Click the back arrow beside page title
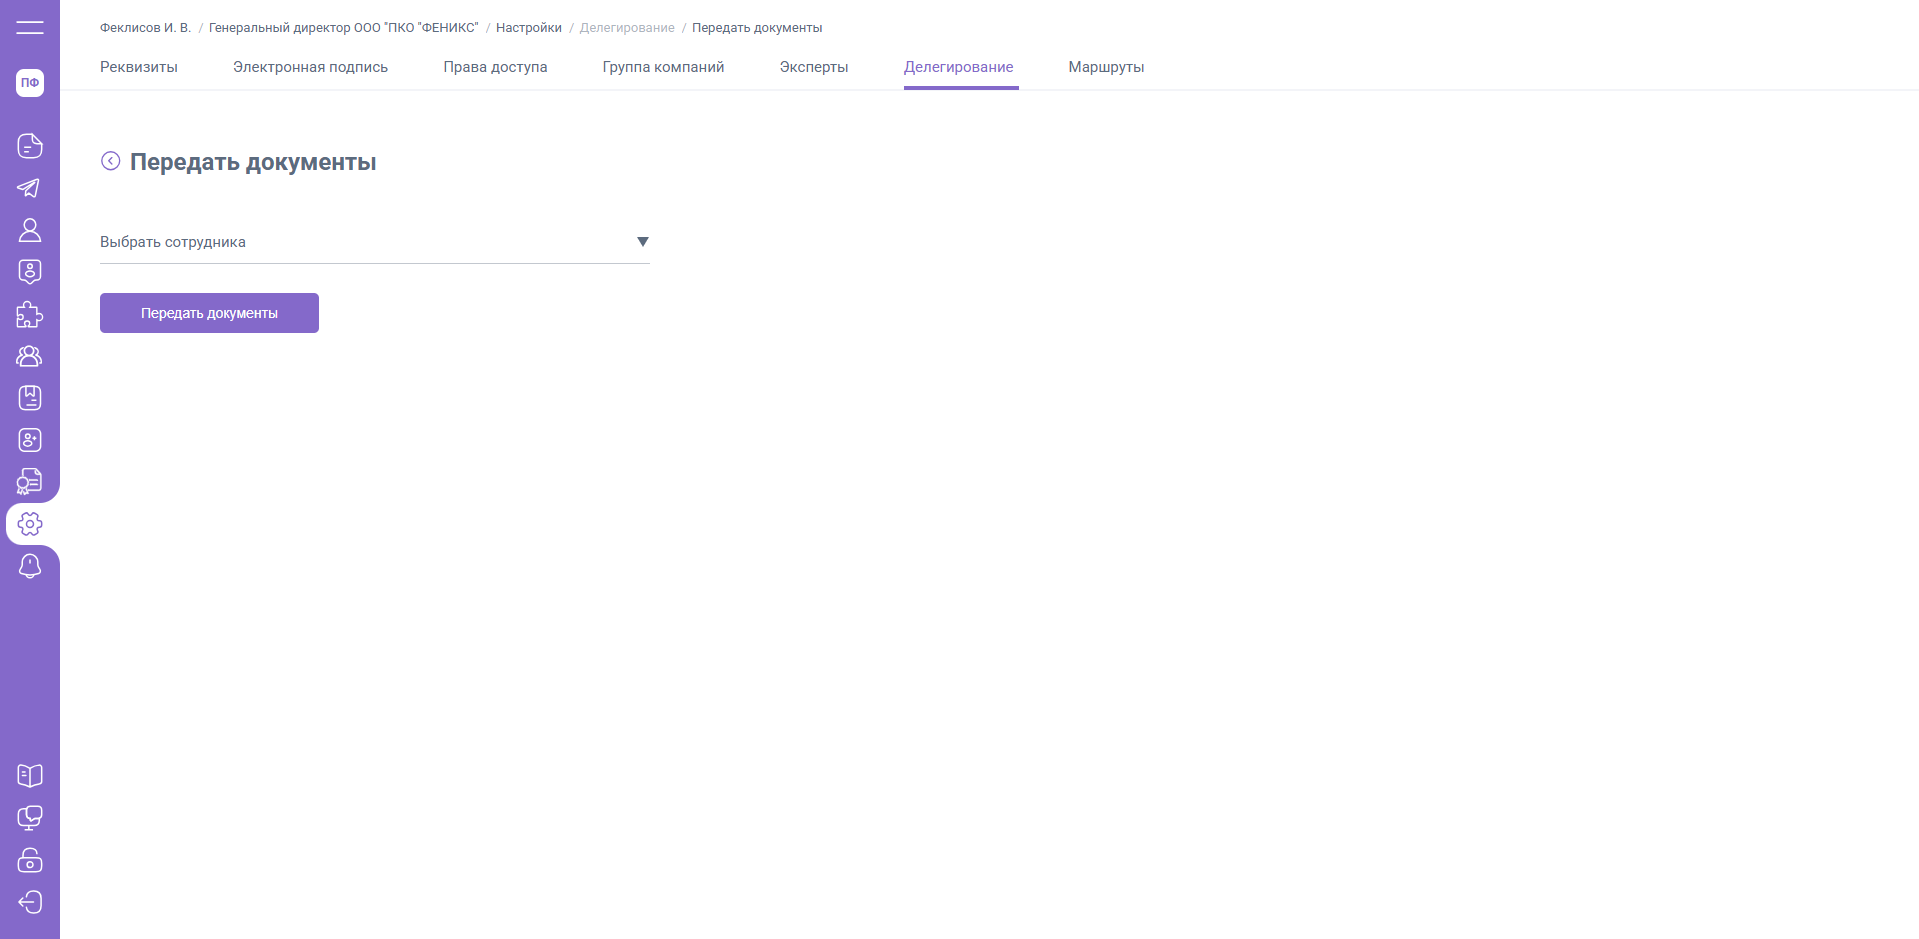The height and width of the screenshot is (939, 1919). [111, 161]
